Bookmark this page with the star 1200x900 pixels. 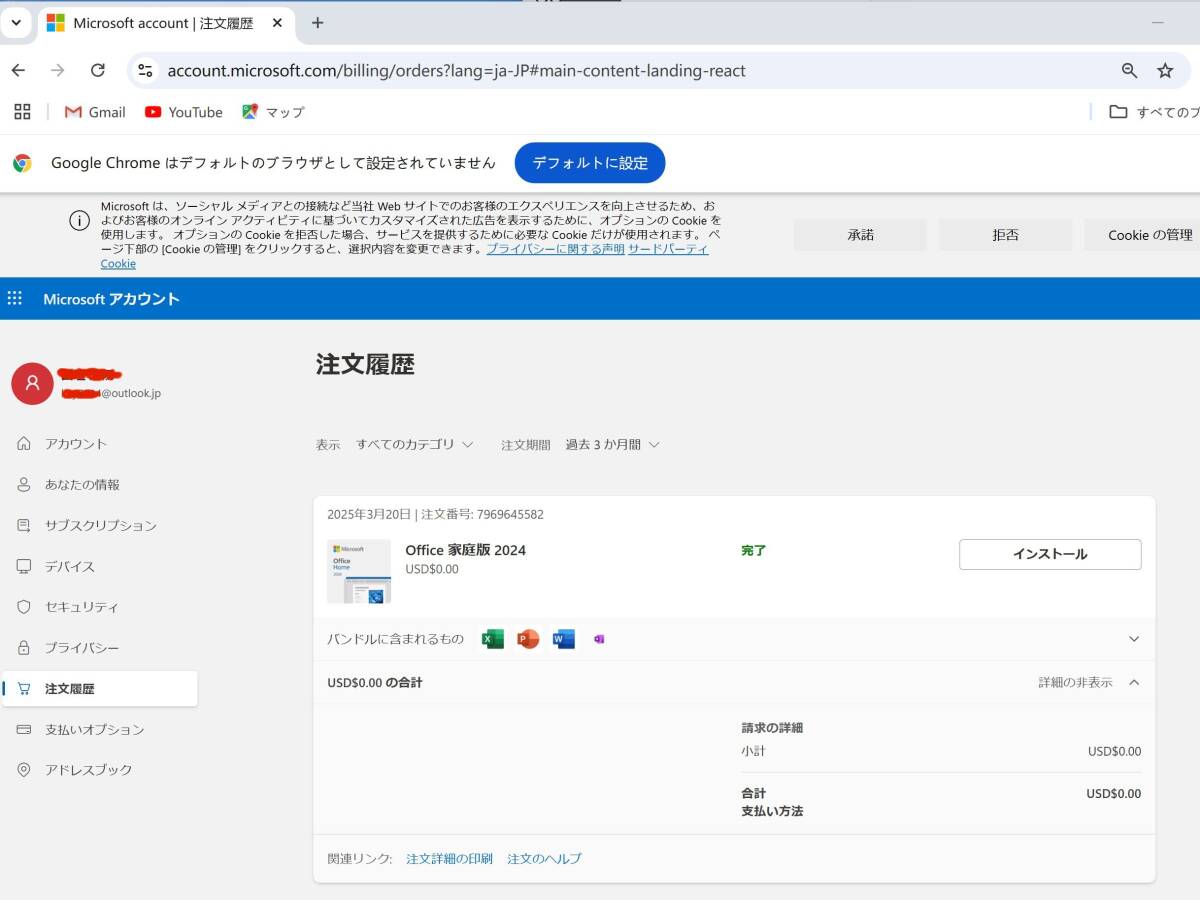(1165, 70)
